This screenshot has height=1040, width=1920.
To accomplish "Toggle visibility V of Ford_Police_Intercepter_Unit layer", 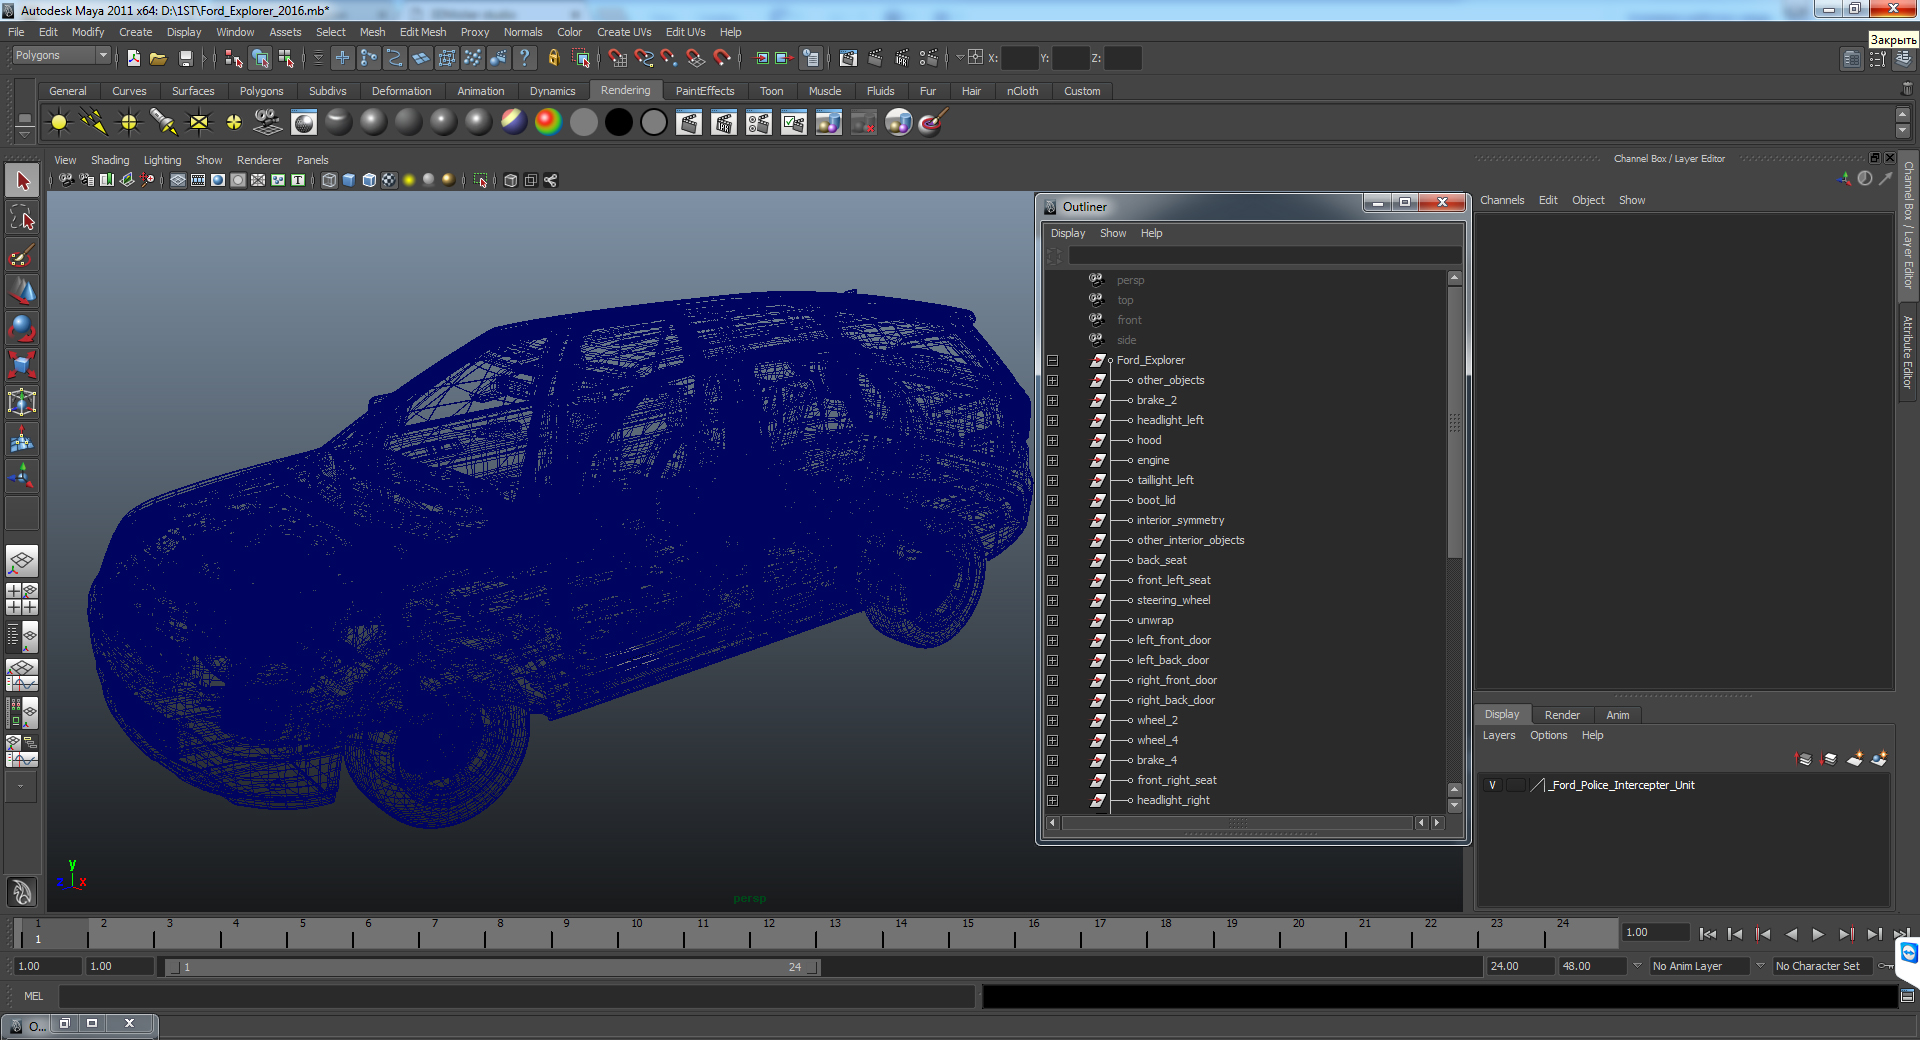I will (1492, 785).
